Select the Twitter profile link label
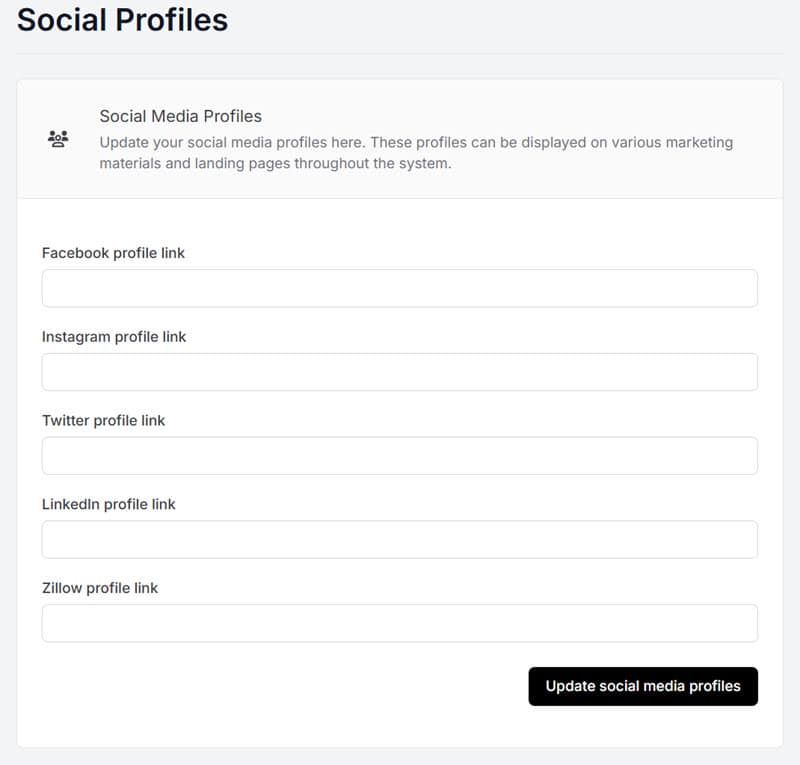The height and width of the screenshot is (765, 800). tap(103, 420)
